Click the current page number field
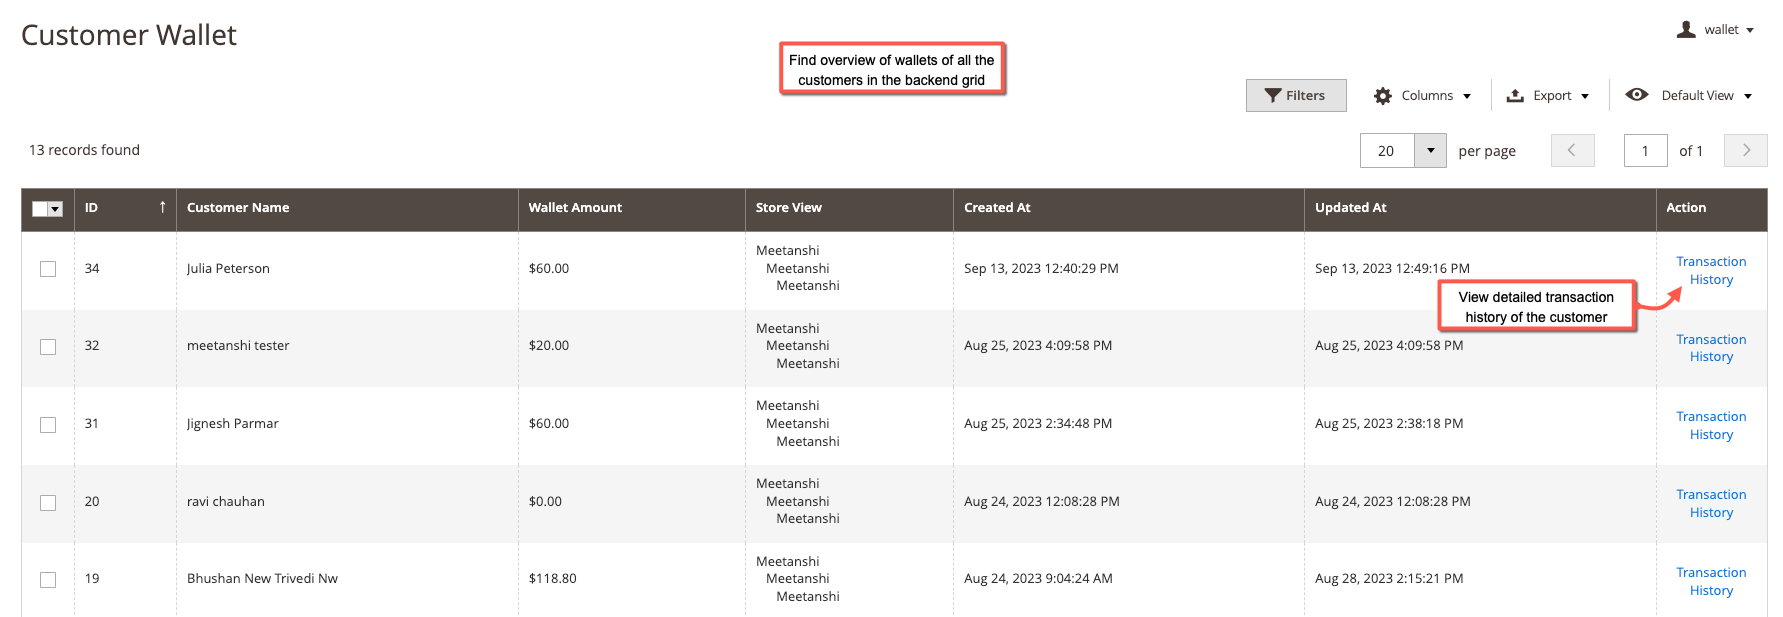1783x617 pixels. pyautogui.click(x=1646, y=151)
